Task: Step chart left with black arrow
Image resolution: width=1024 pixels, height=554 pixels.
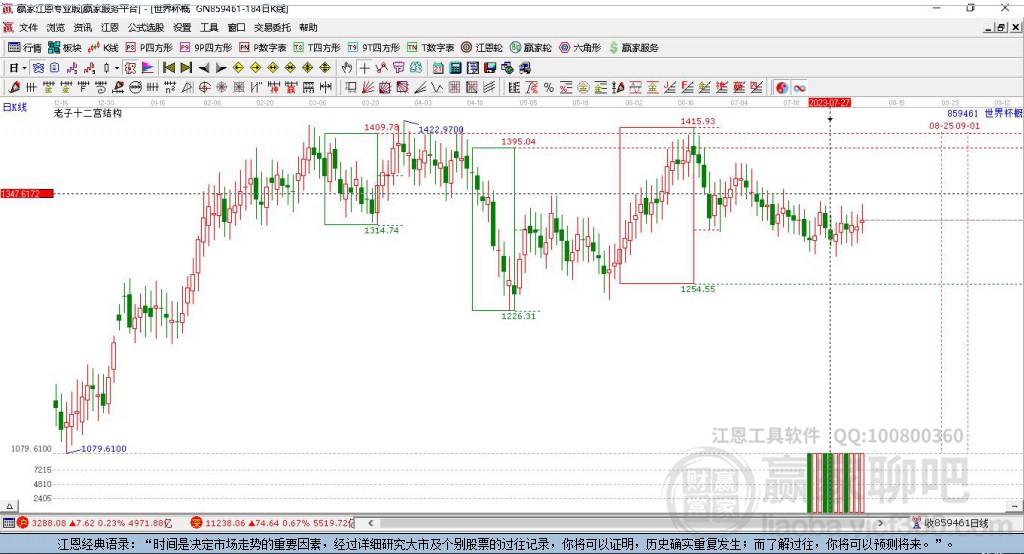Action: [204, 68]
